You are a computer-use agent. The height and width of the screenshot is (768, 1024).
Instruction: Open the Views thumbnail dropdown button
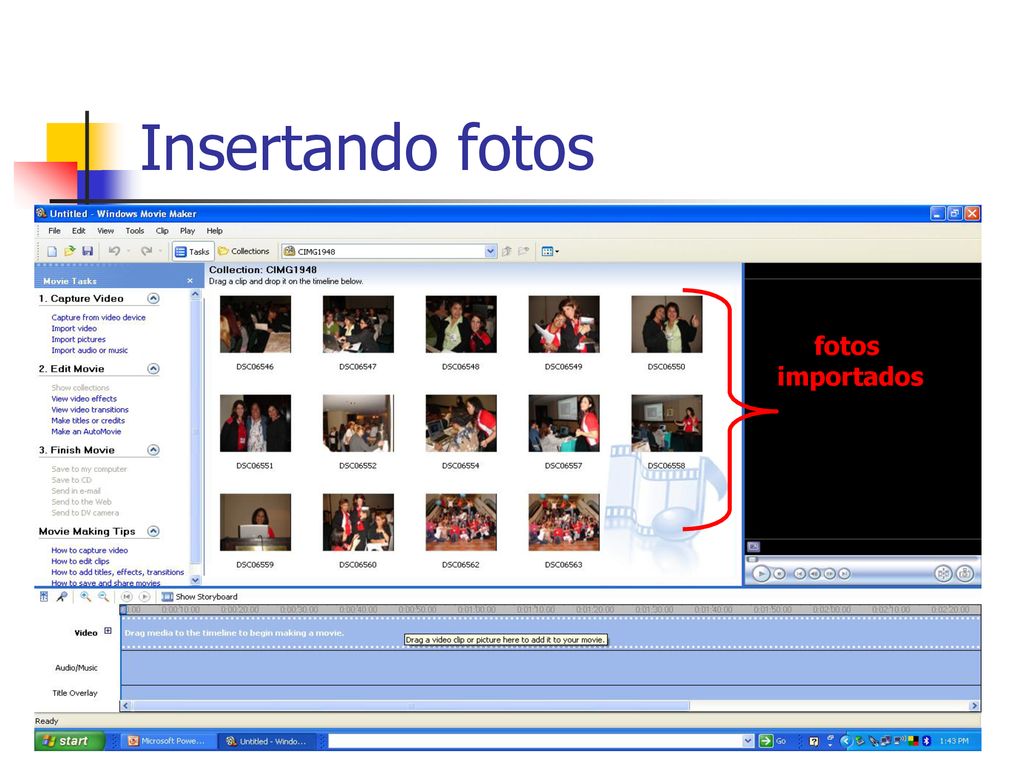coord(550,251)
